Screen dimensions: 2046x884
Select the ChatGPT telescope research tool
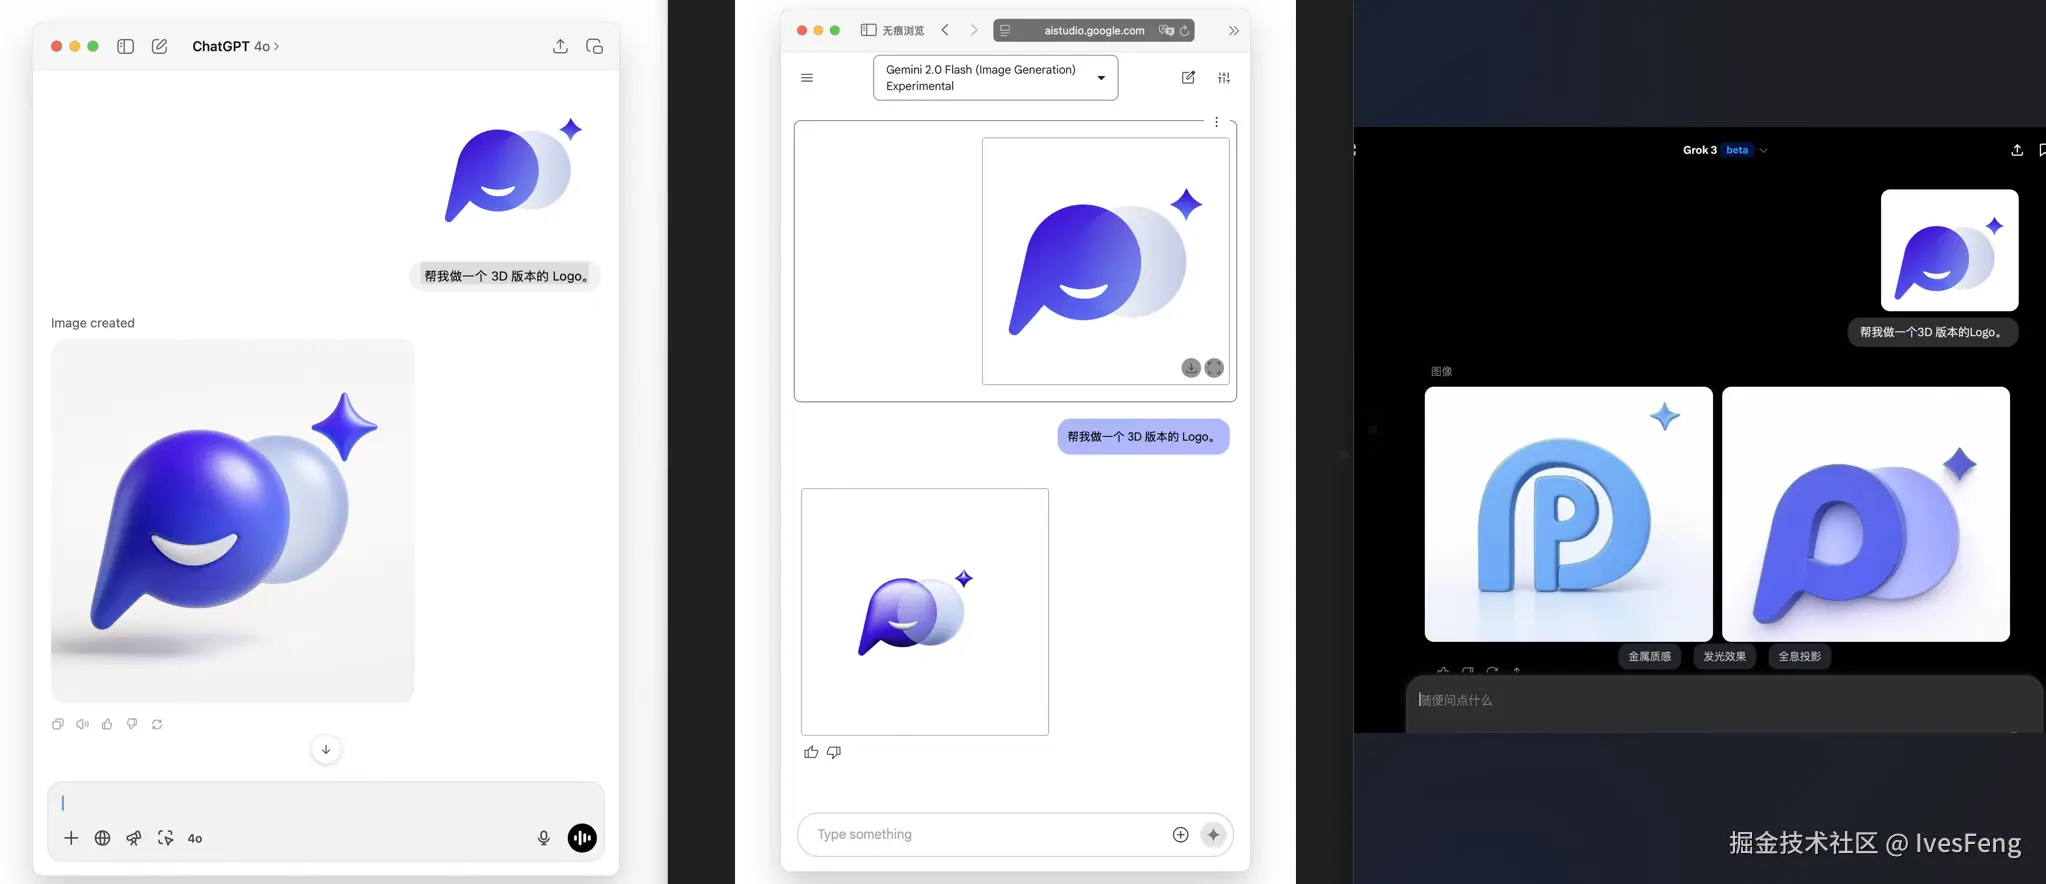click(x=134, y=838)
